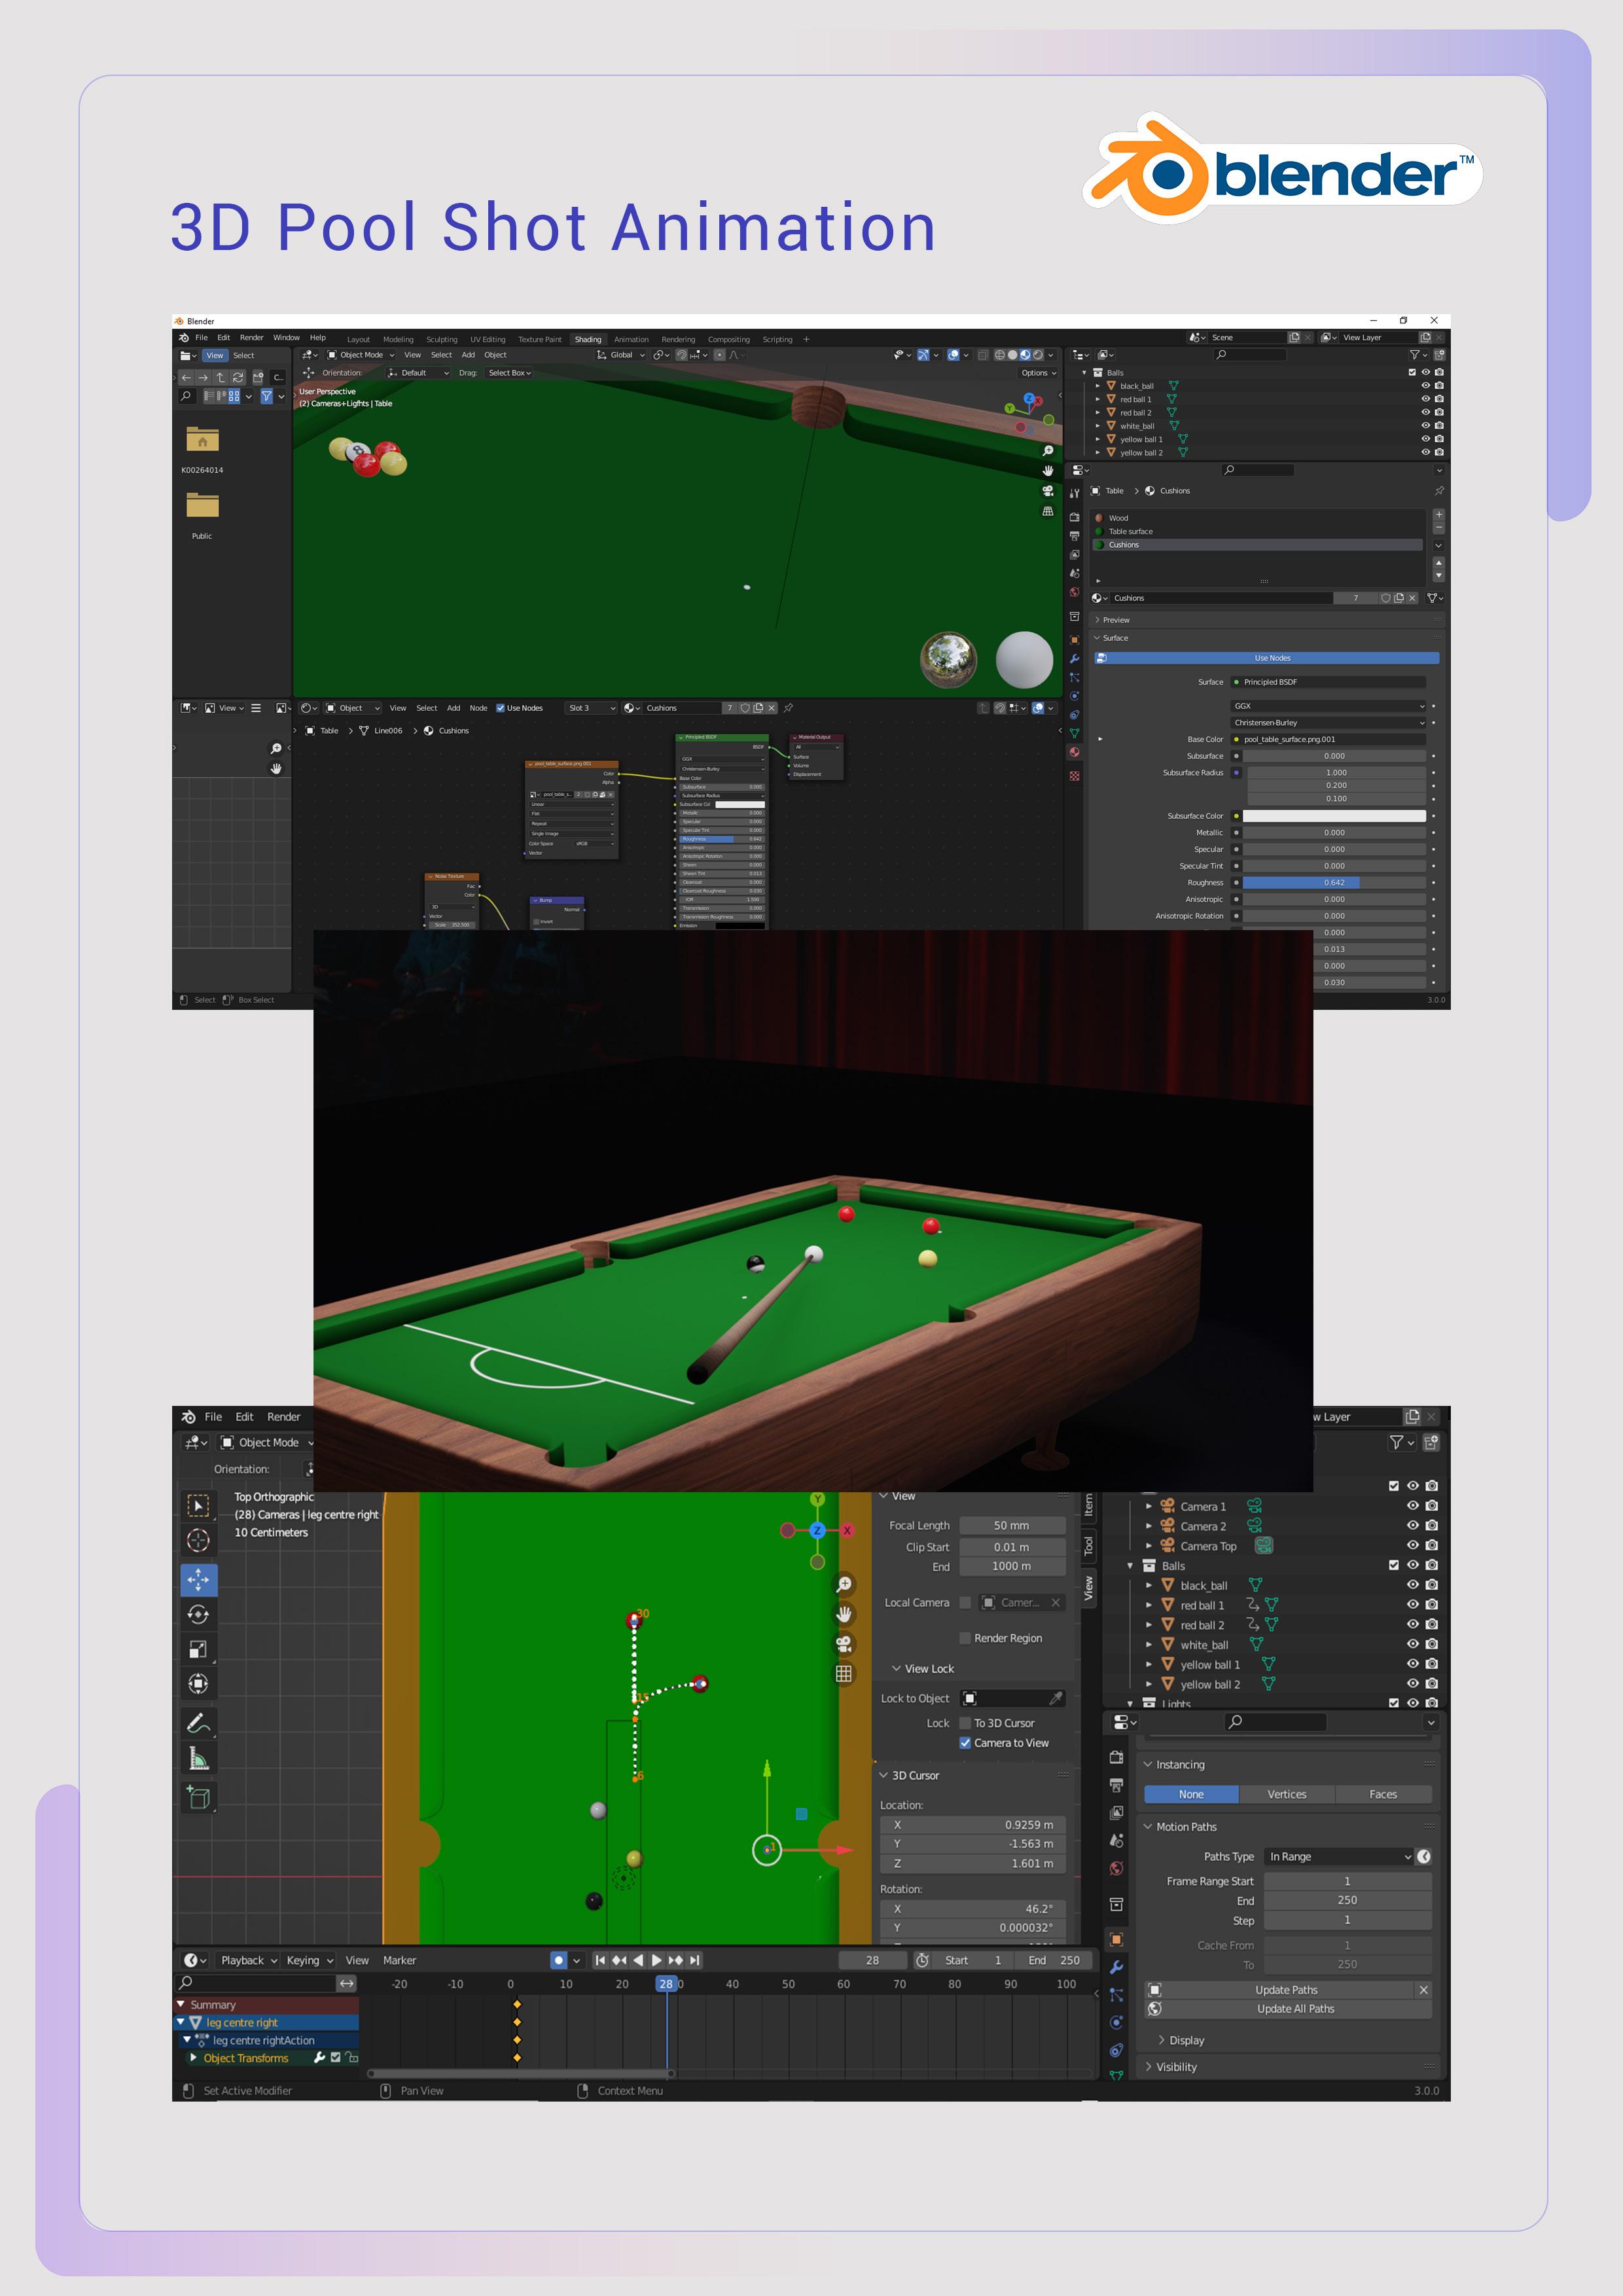1623x2296 pixels.
Task: Click the Vertices instancing button
Action: coord(1286,1794)
